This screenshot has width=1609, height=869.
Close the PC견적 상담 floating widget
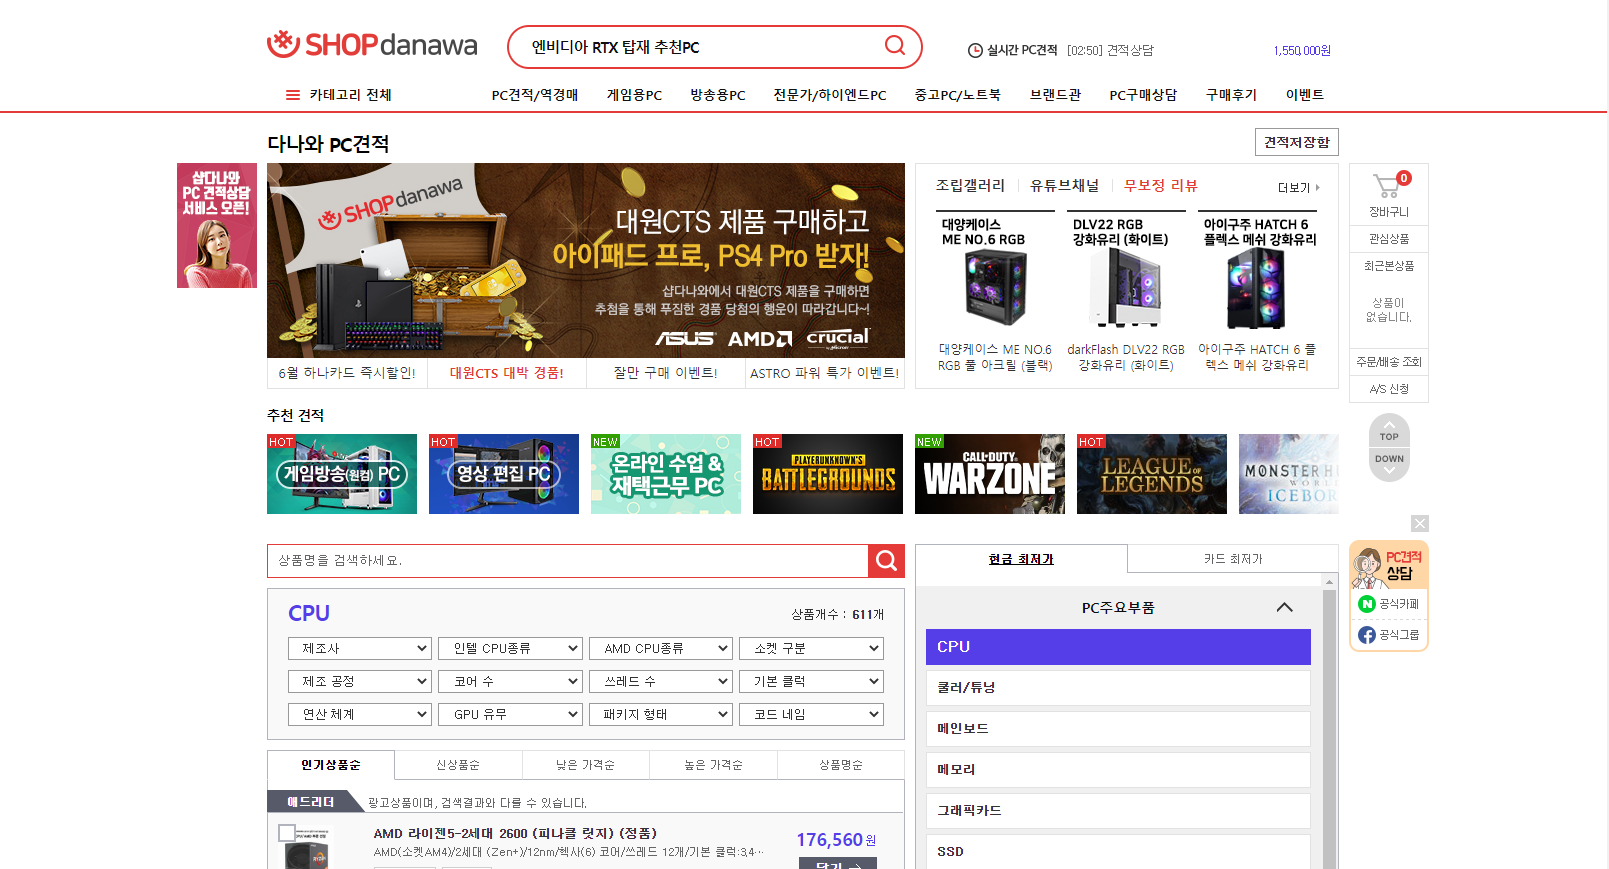pyautogui.click(x=1420, y=523)
